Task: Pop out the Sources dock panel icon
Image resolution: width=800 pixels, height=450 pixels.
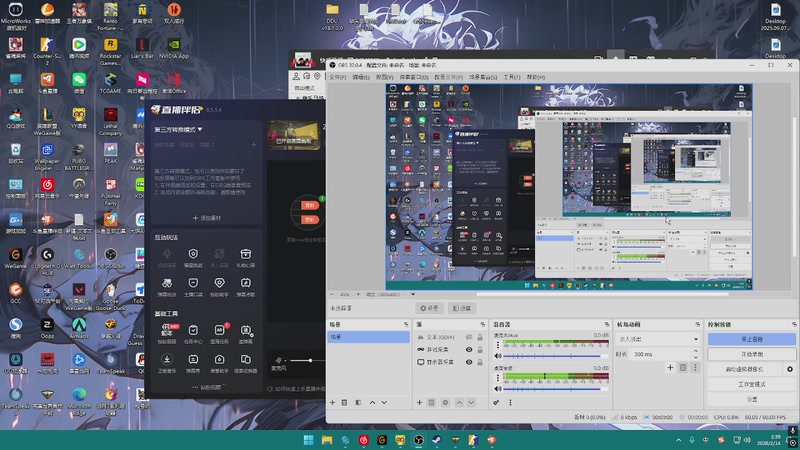Action: pos(483,324)
